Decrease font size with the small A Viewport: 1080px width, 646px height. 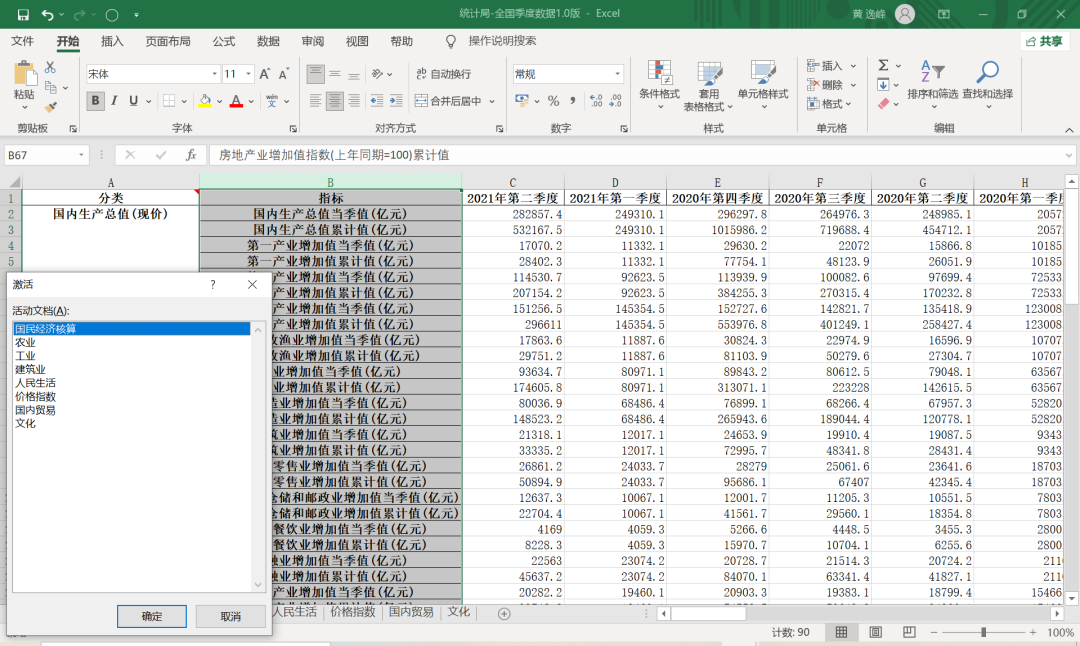(283, 74)
